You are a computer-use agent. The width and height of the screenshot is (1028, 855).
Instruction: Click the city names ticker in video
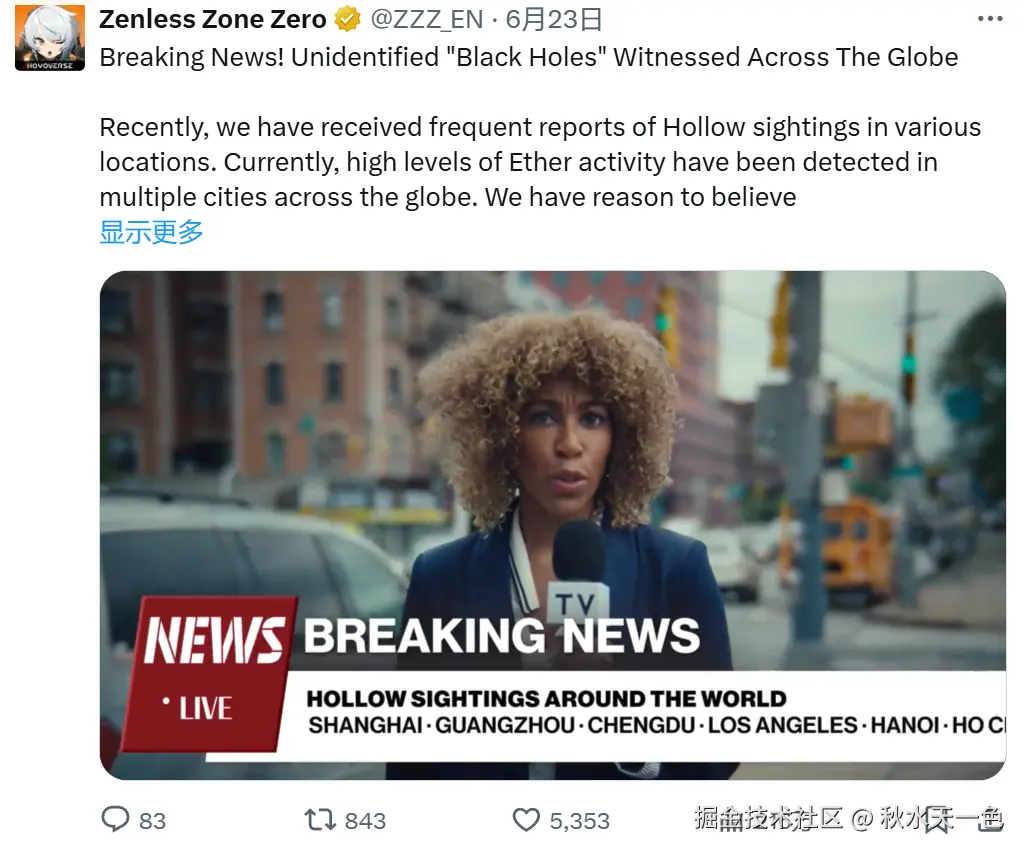656,725
